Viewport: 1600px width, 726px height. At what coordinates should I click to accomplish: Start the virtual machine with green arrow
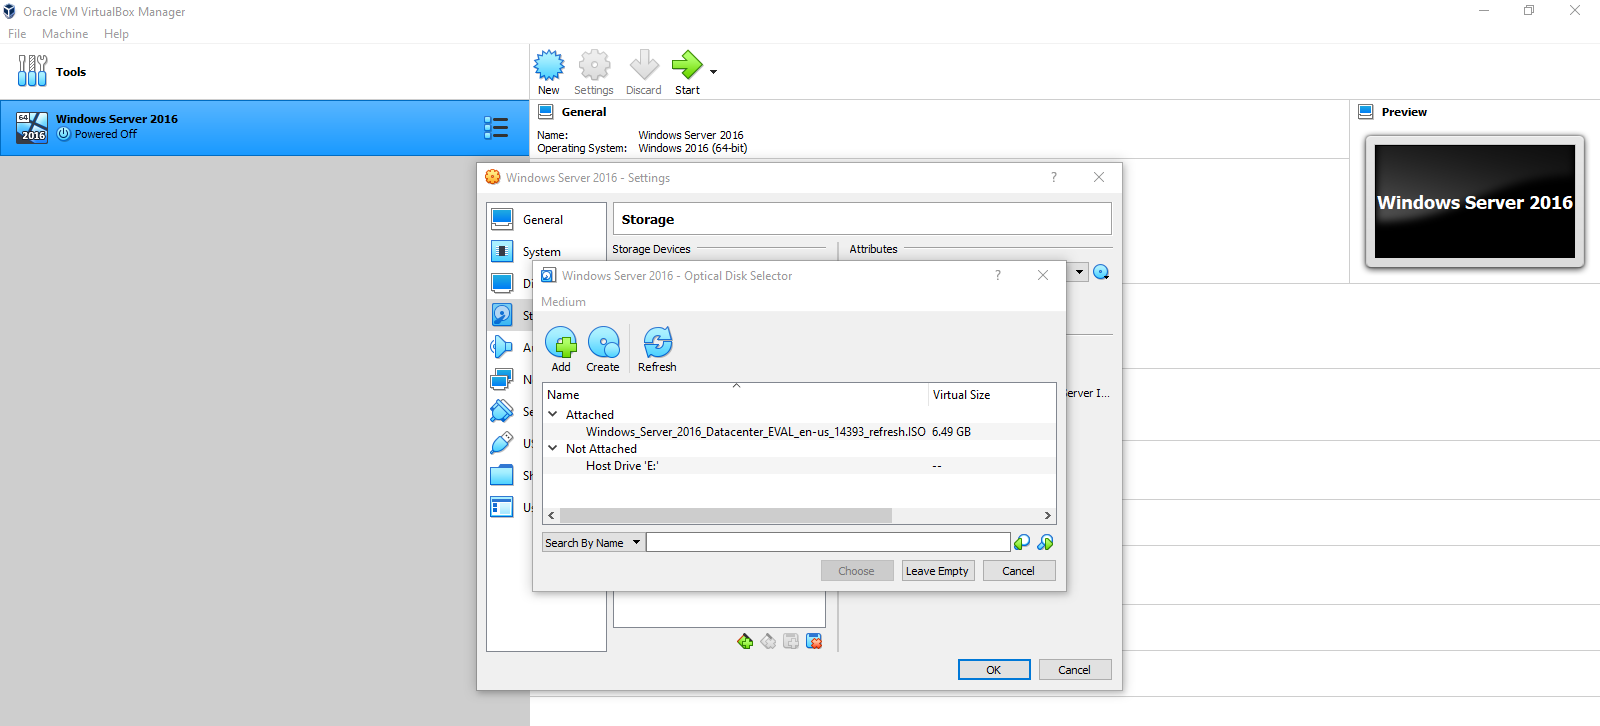point(686,66)
